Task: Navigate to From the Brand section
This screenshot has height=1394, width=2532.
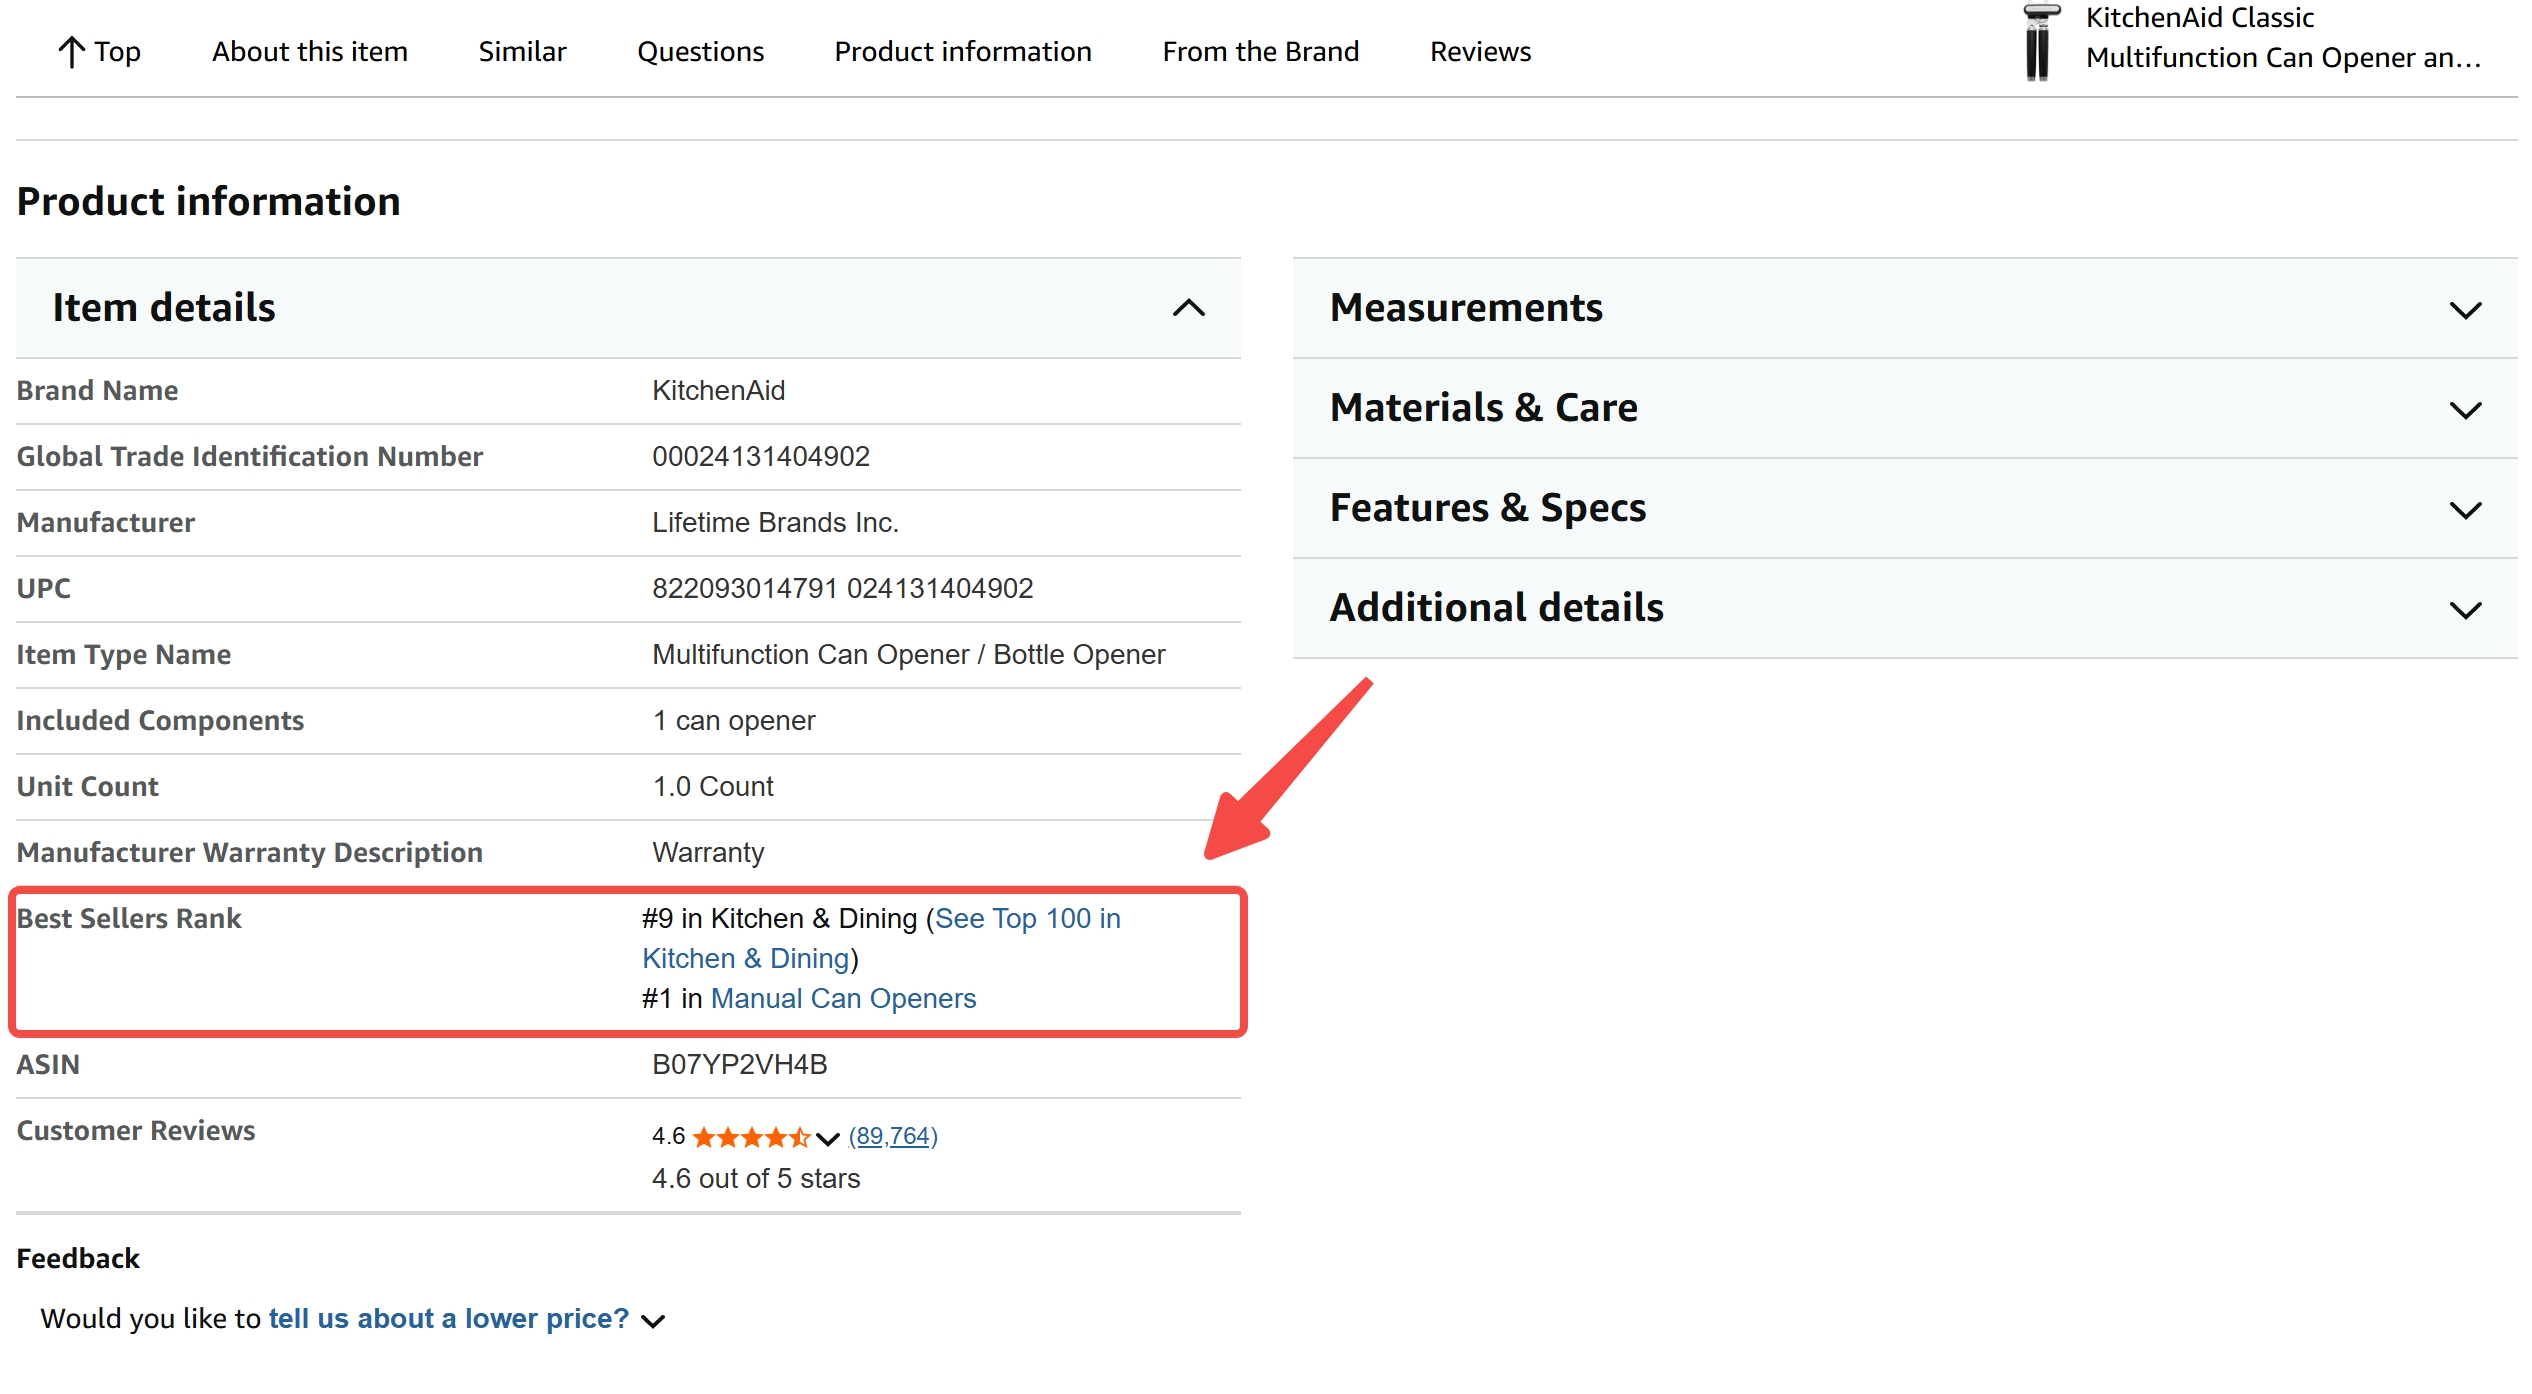Action: [1260, 51]
